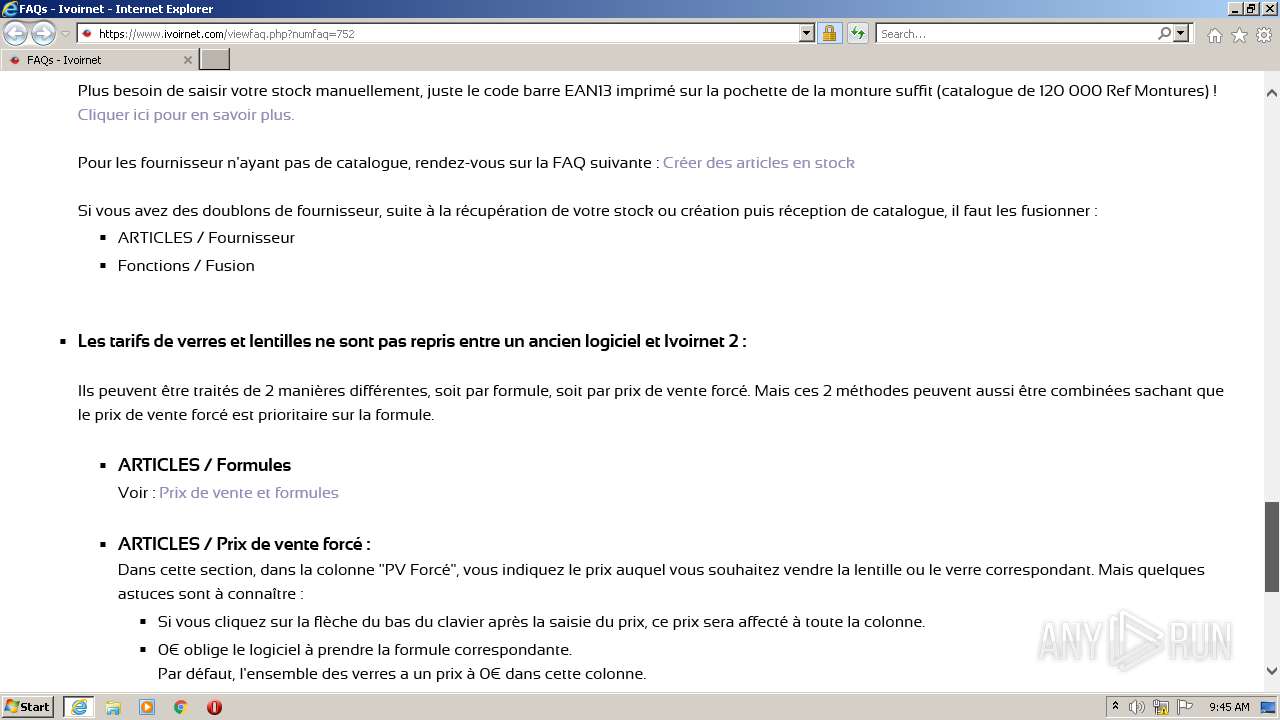1280x720 pixels.
Task: Click the ivoirnet.com address bar URL
Action: coord(226,34)
